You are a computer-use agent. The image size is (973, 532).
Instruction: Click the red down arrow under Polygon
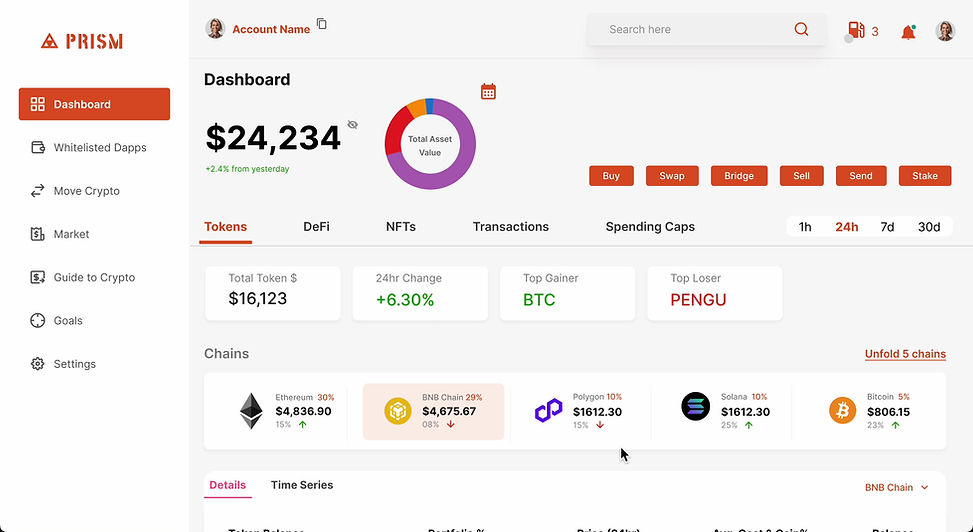(x=600, y=425)
